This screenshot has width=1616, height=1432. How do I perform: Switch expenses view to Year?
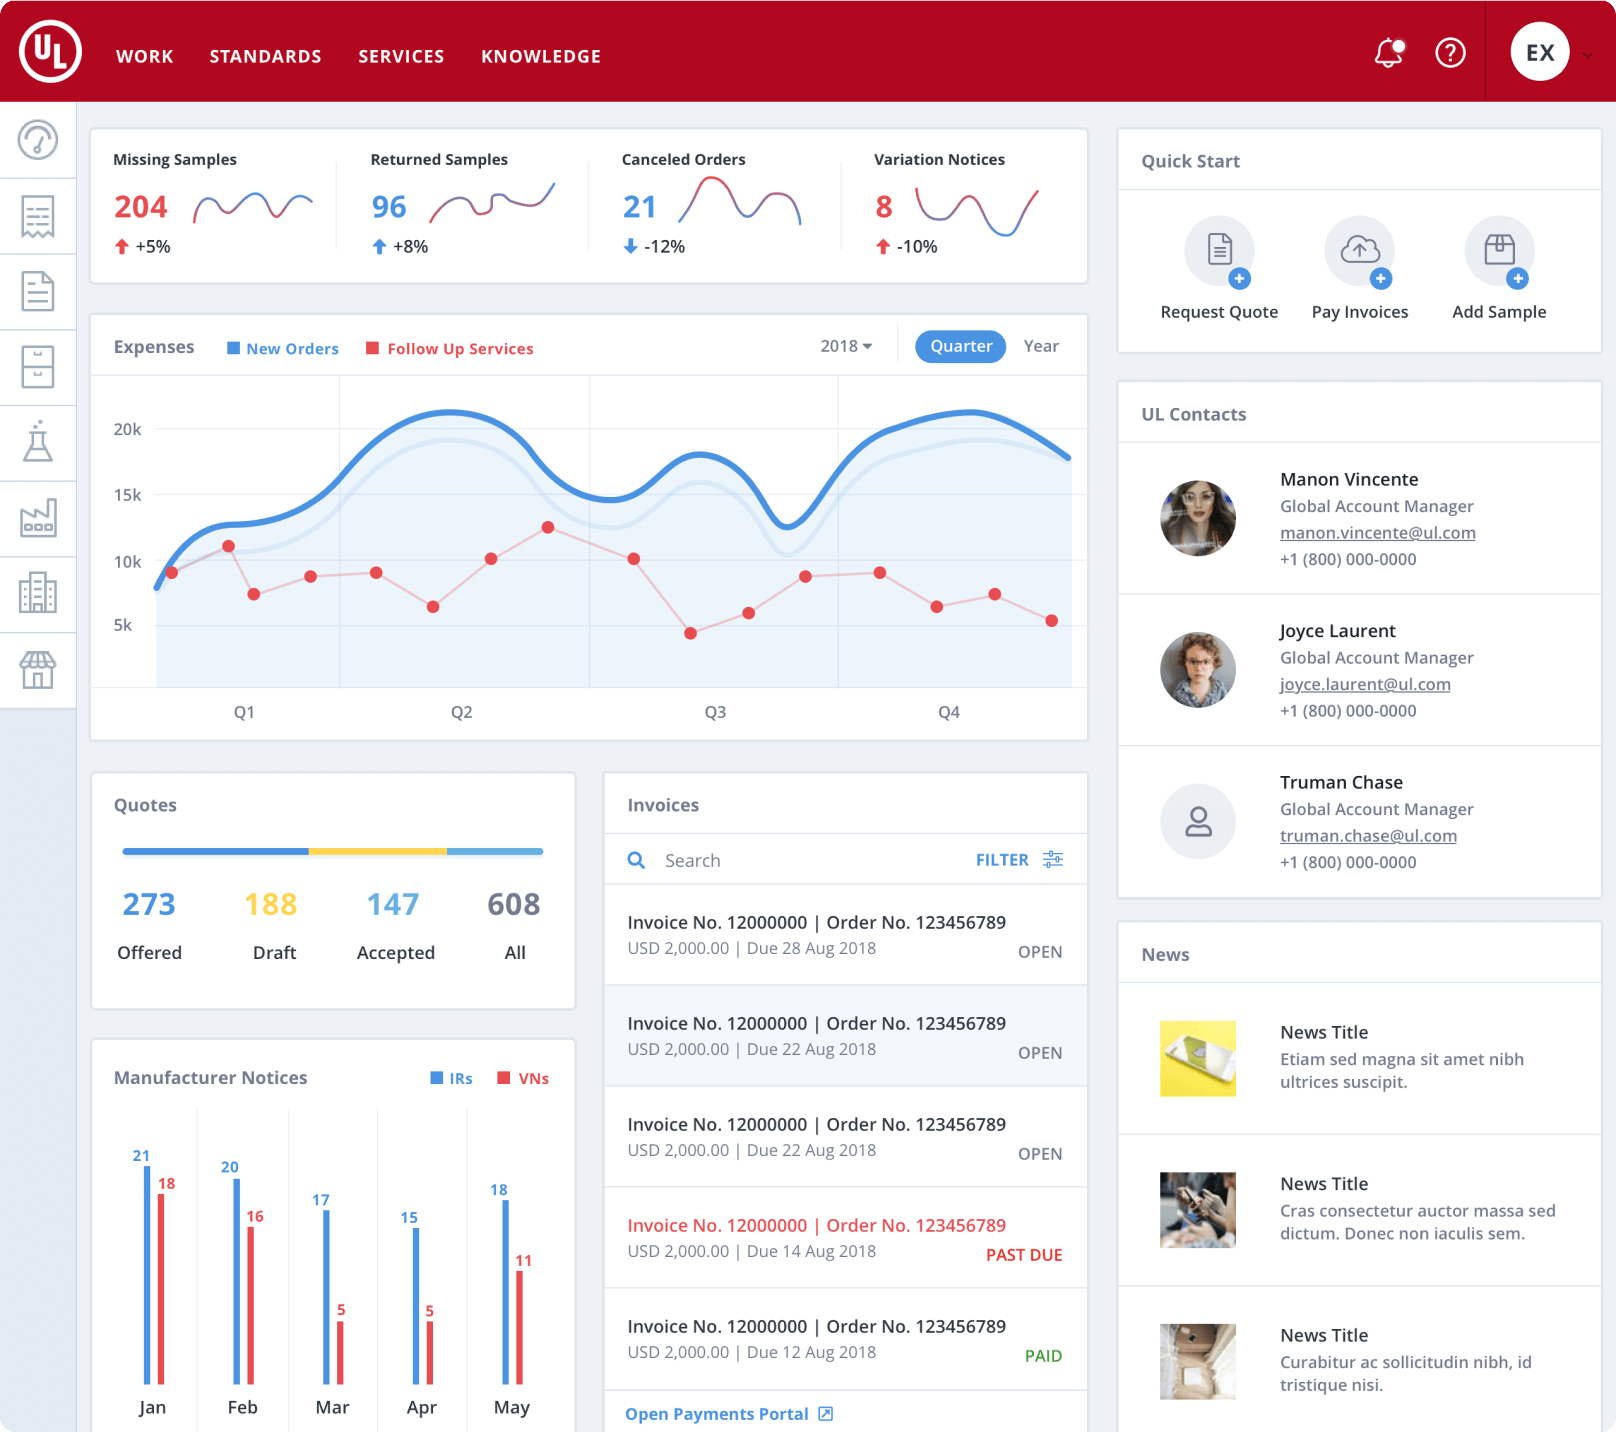1041,346
